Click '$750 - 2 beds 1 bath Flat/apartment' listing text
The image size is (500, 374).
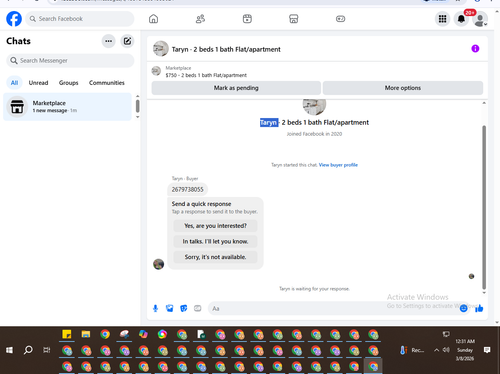pos(206,75)
